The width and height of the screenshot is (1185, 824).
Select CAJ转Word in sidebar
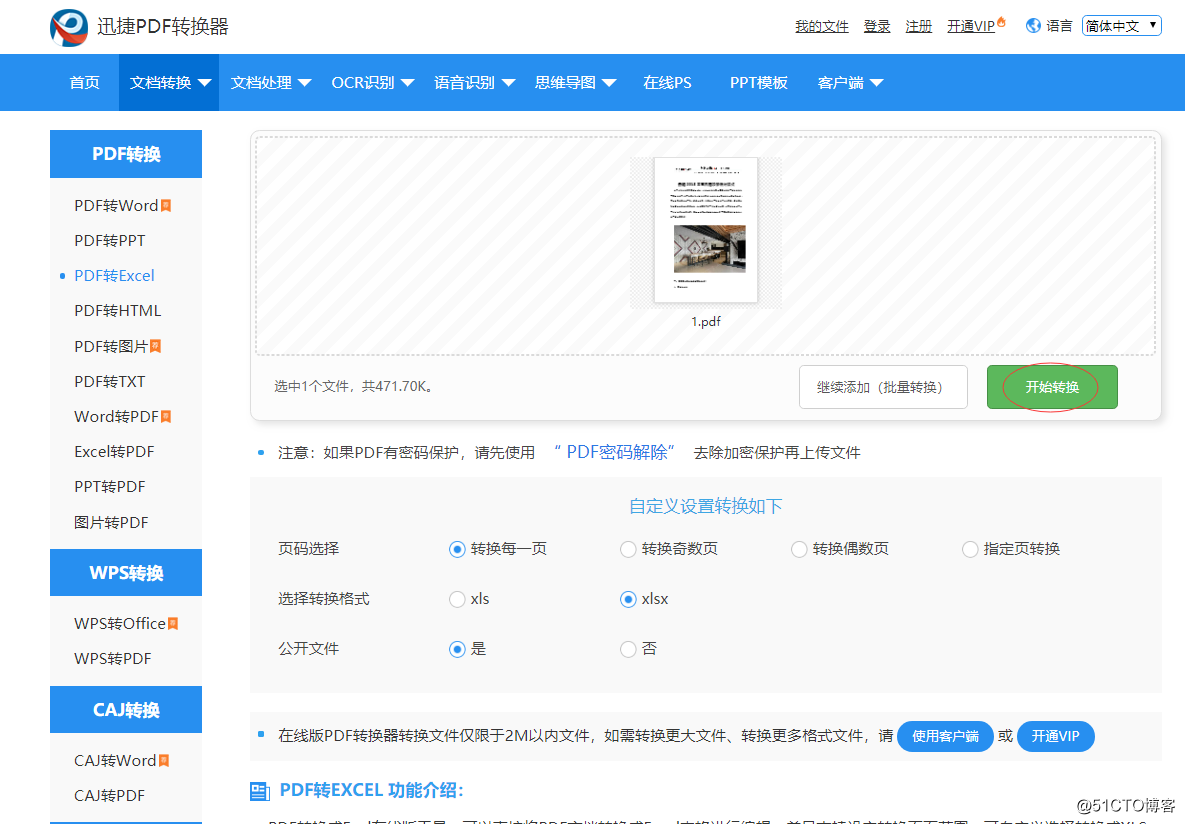(x=115, y=760)
